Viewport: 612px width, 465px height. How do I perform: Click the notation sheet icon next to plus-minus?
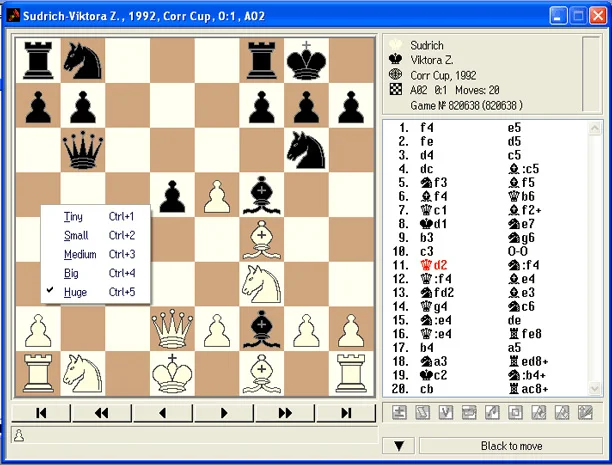(422, 413)
